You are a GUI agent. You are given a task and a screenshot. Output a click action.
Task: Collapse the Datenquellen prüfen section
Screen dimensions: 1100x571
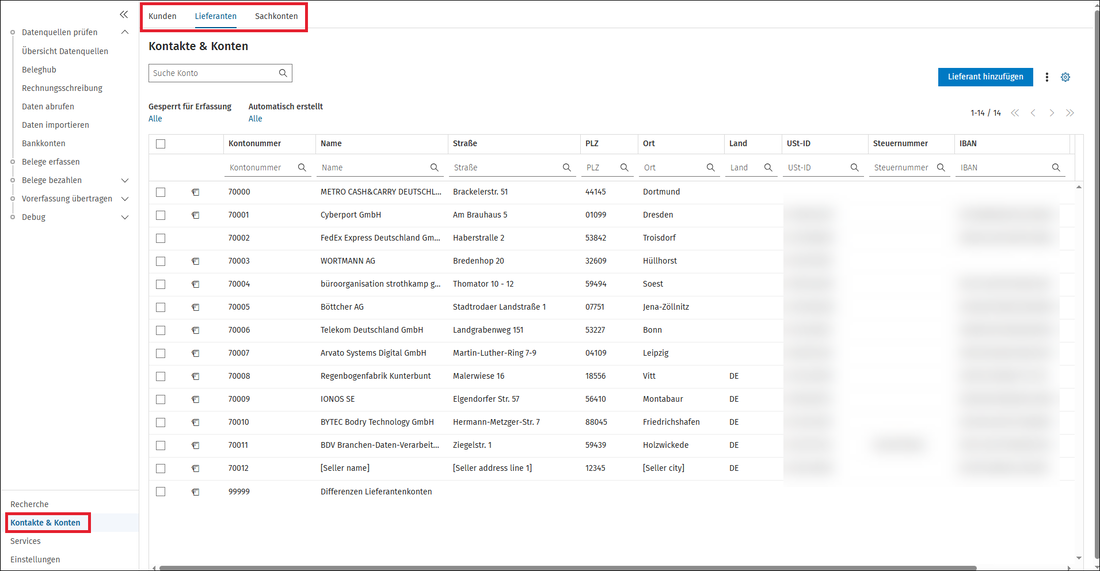[125, 32]
